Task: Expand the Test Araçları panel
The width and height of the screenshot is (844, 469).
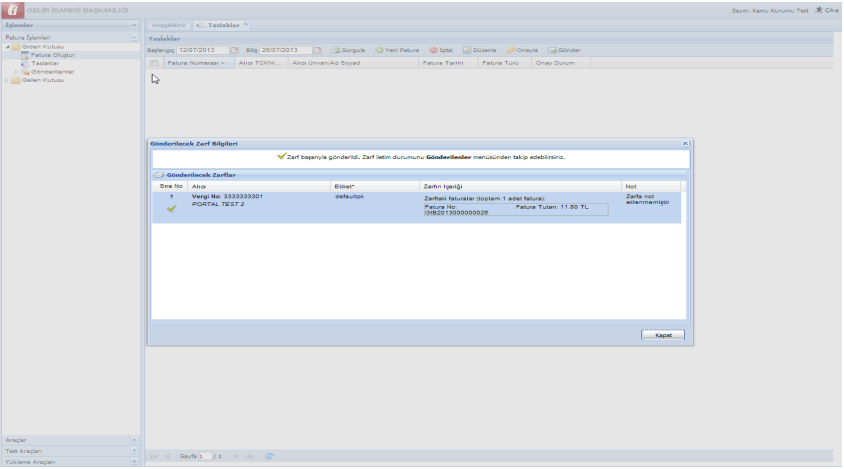Action: click(134, 451)
